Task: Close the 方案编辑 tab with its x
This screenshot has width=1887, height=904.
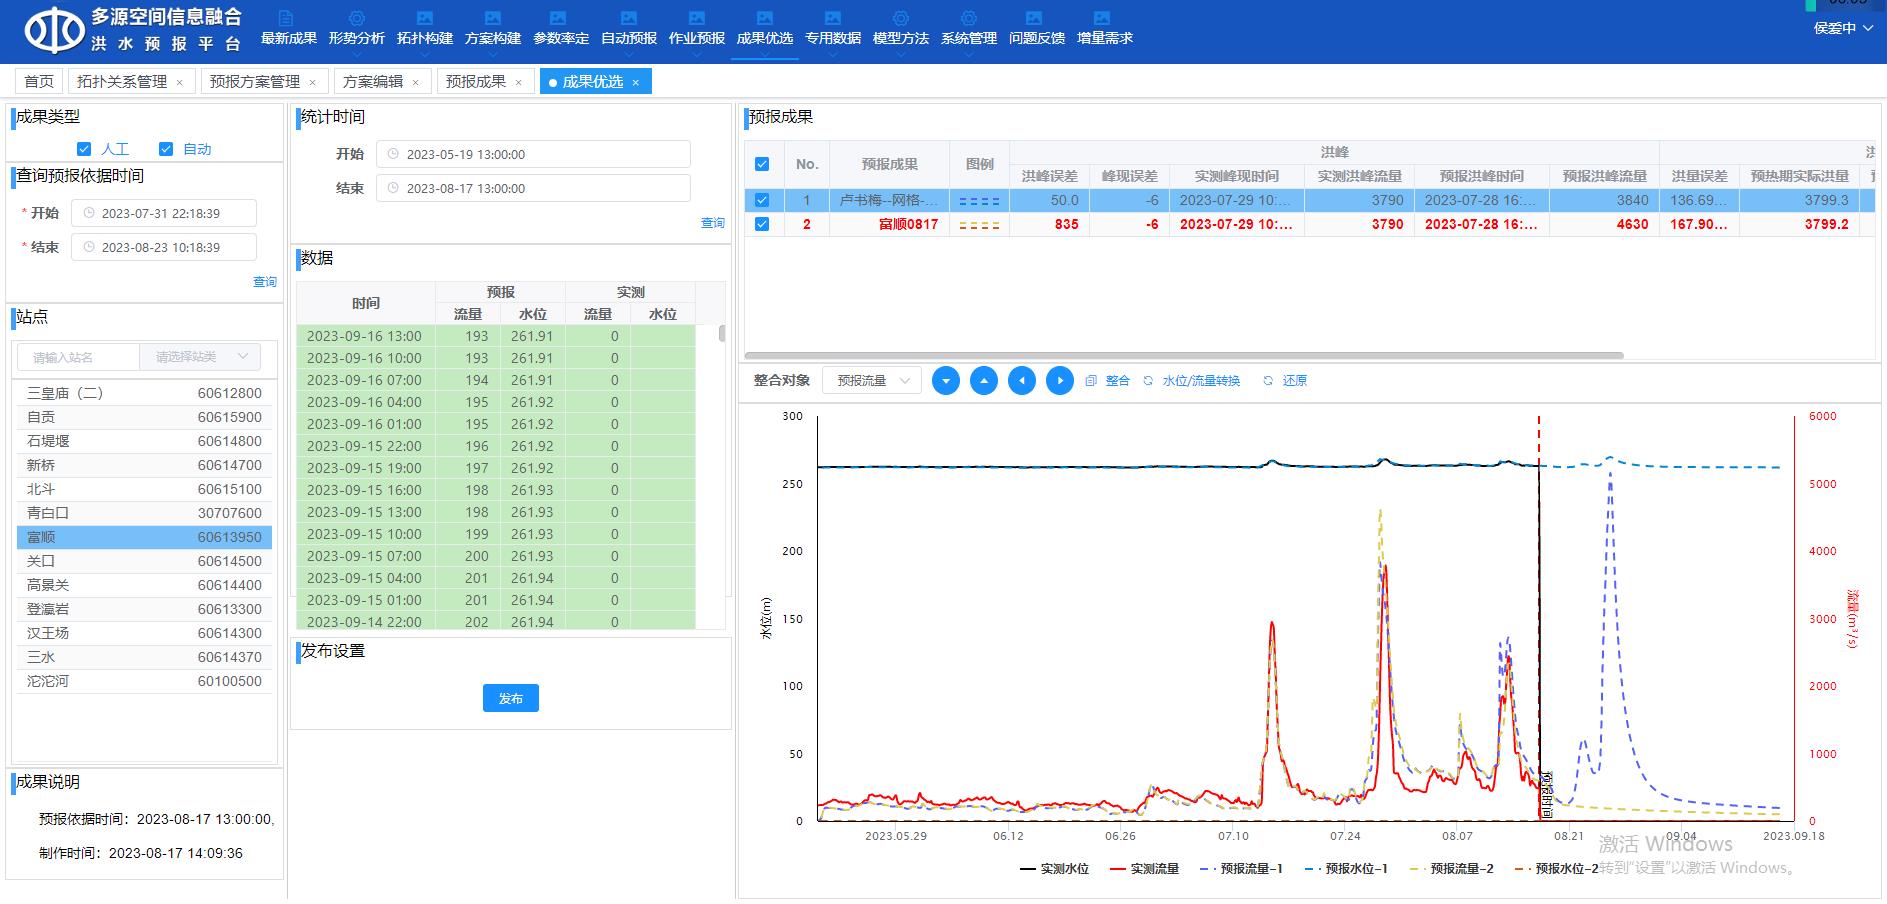Action: pyautogui.click(x=416, y=83)
